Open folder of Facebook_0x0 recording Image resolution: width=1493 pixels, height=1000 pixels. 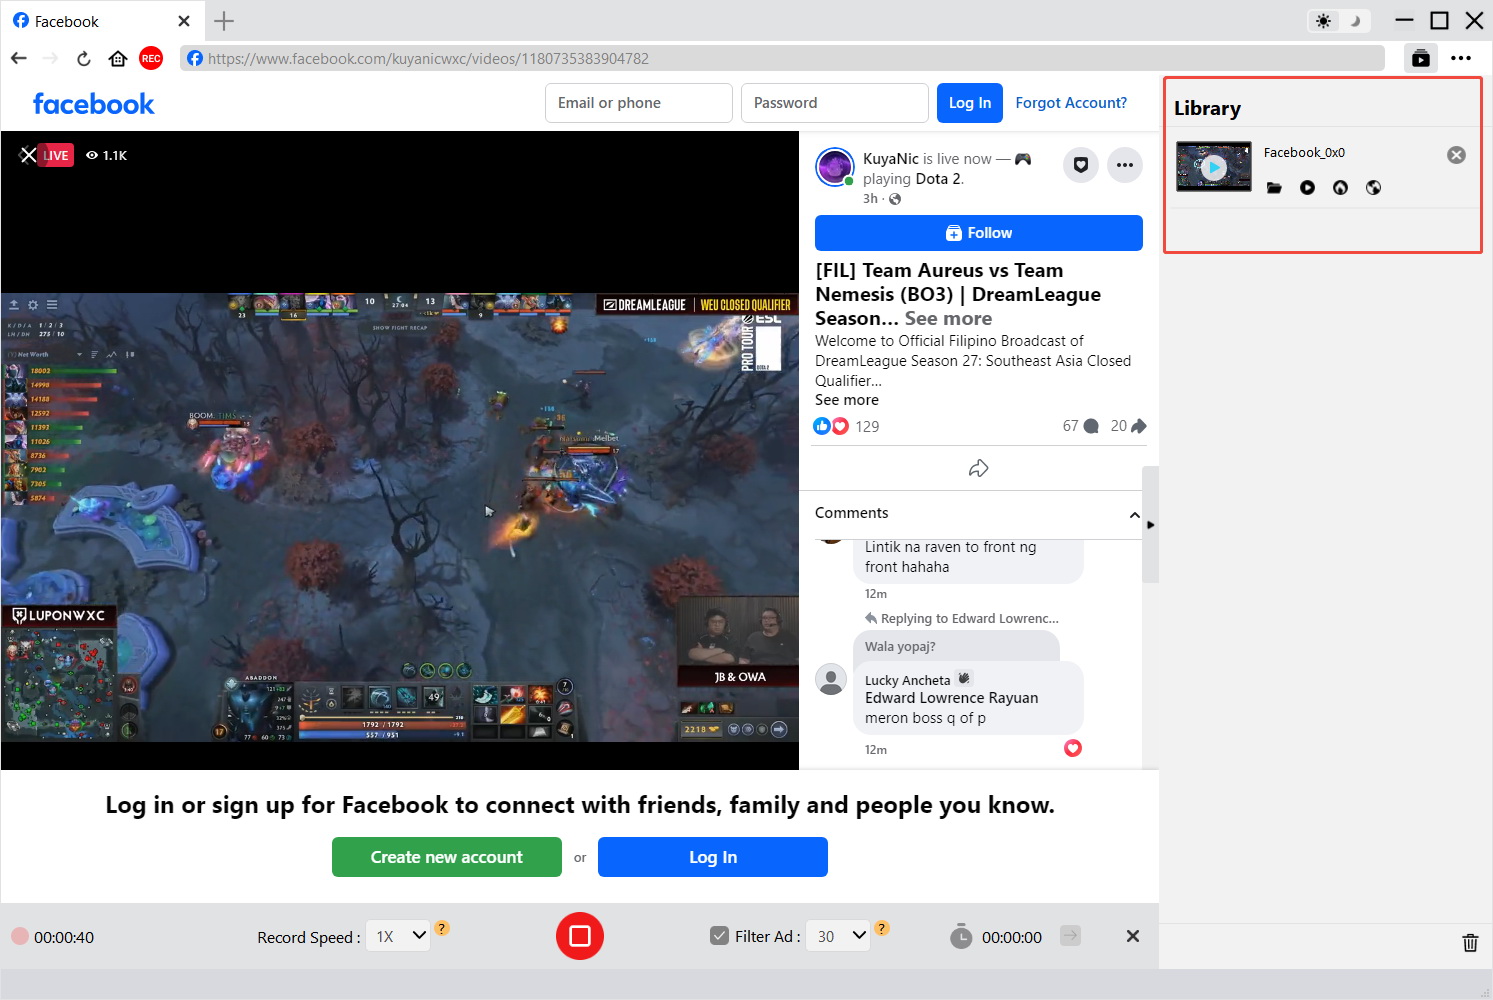tap(1274, 187)
